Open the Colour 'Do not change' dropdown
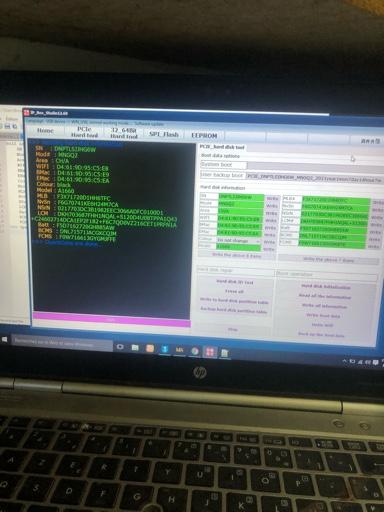The image size is (384, 512). coord(239,240)
